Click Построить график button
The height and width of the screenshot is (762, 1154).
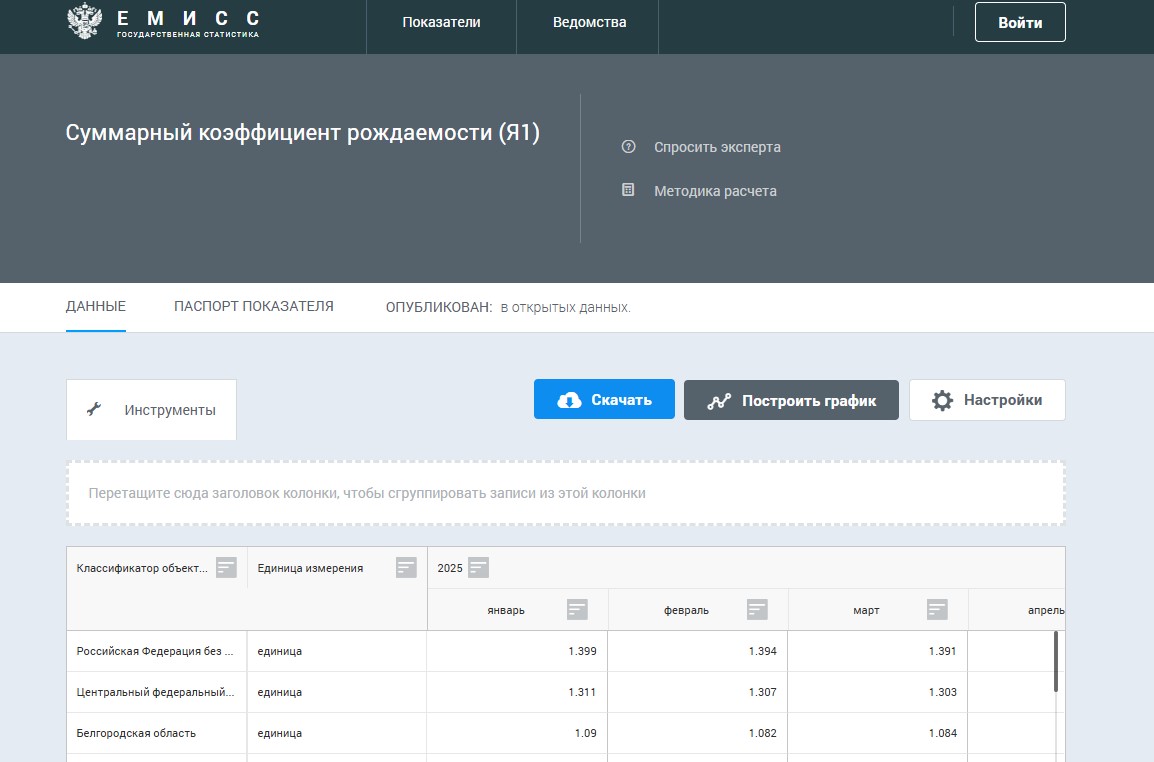click(x=791, y=400)
